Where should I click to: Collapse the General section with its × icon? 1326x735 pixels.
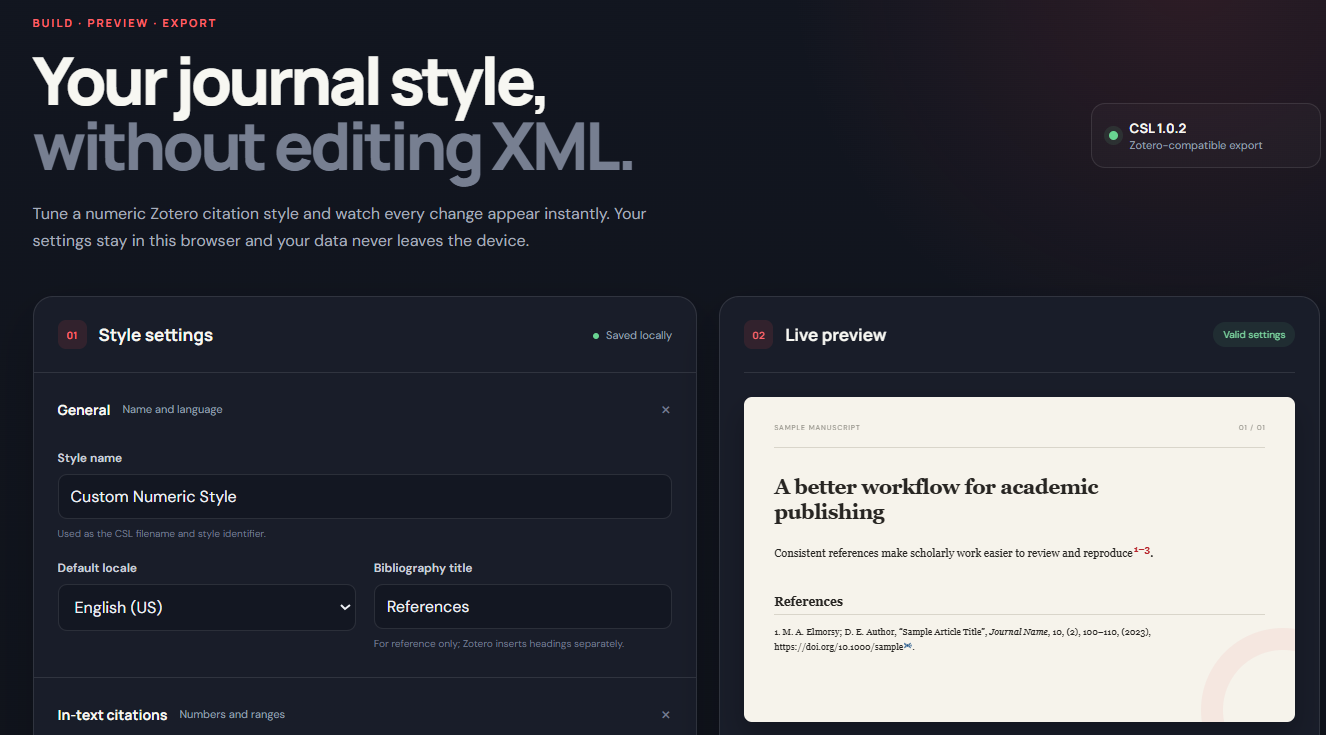(666, 410)
